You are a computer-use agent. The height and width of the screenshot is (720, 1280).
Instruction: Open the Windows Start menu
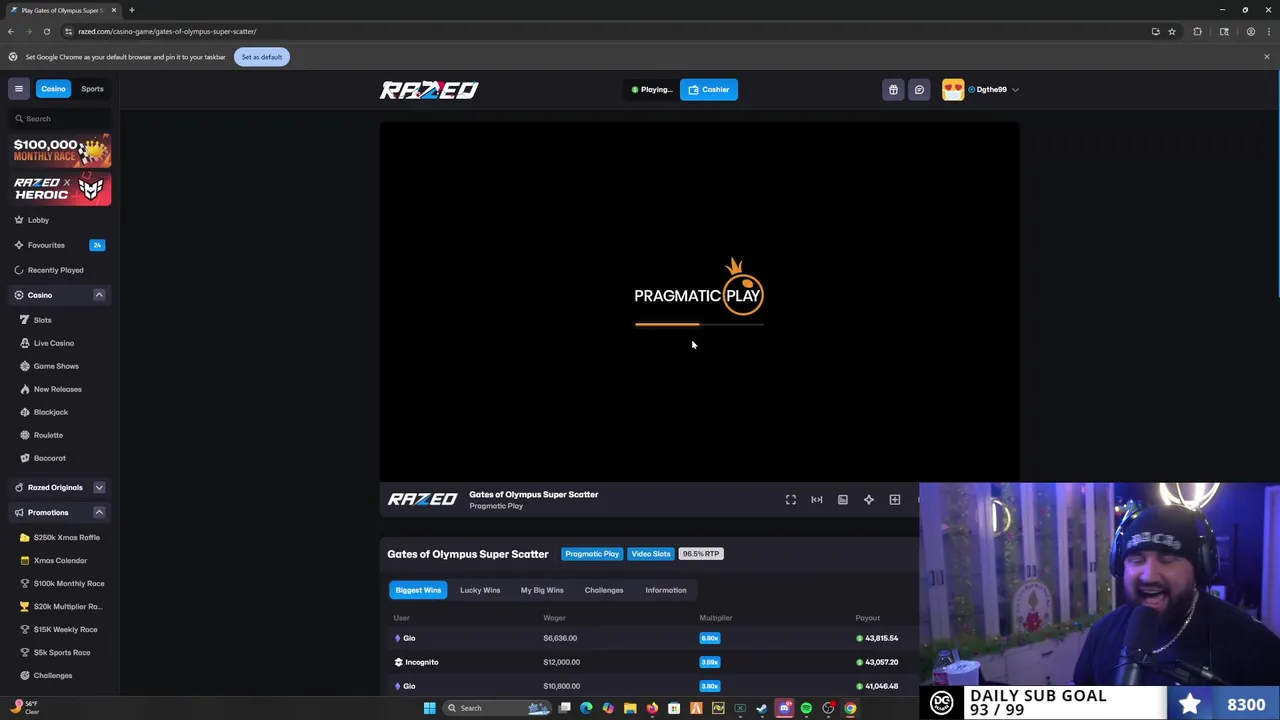pyautogui.click(x=429, y=708)
